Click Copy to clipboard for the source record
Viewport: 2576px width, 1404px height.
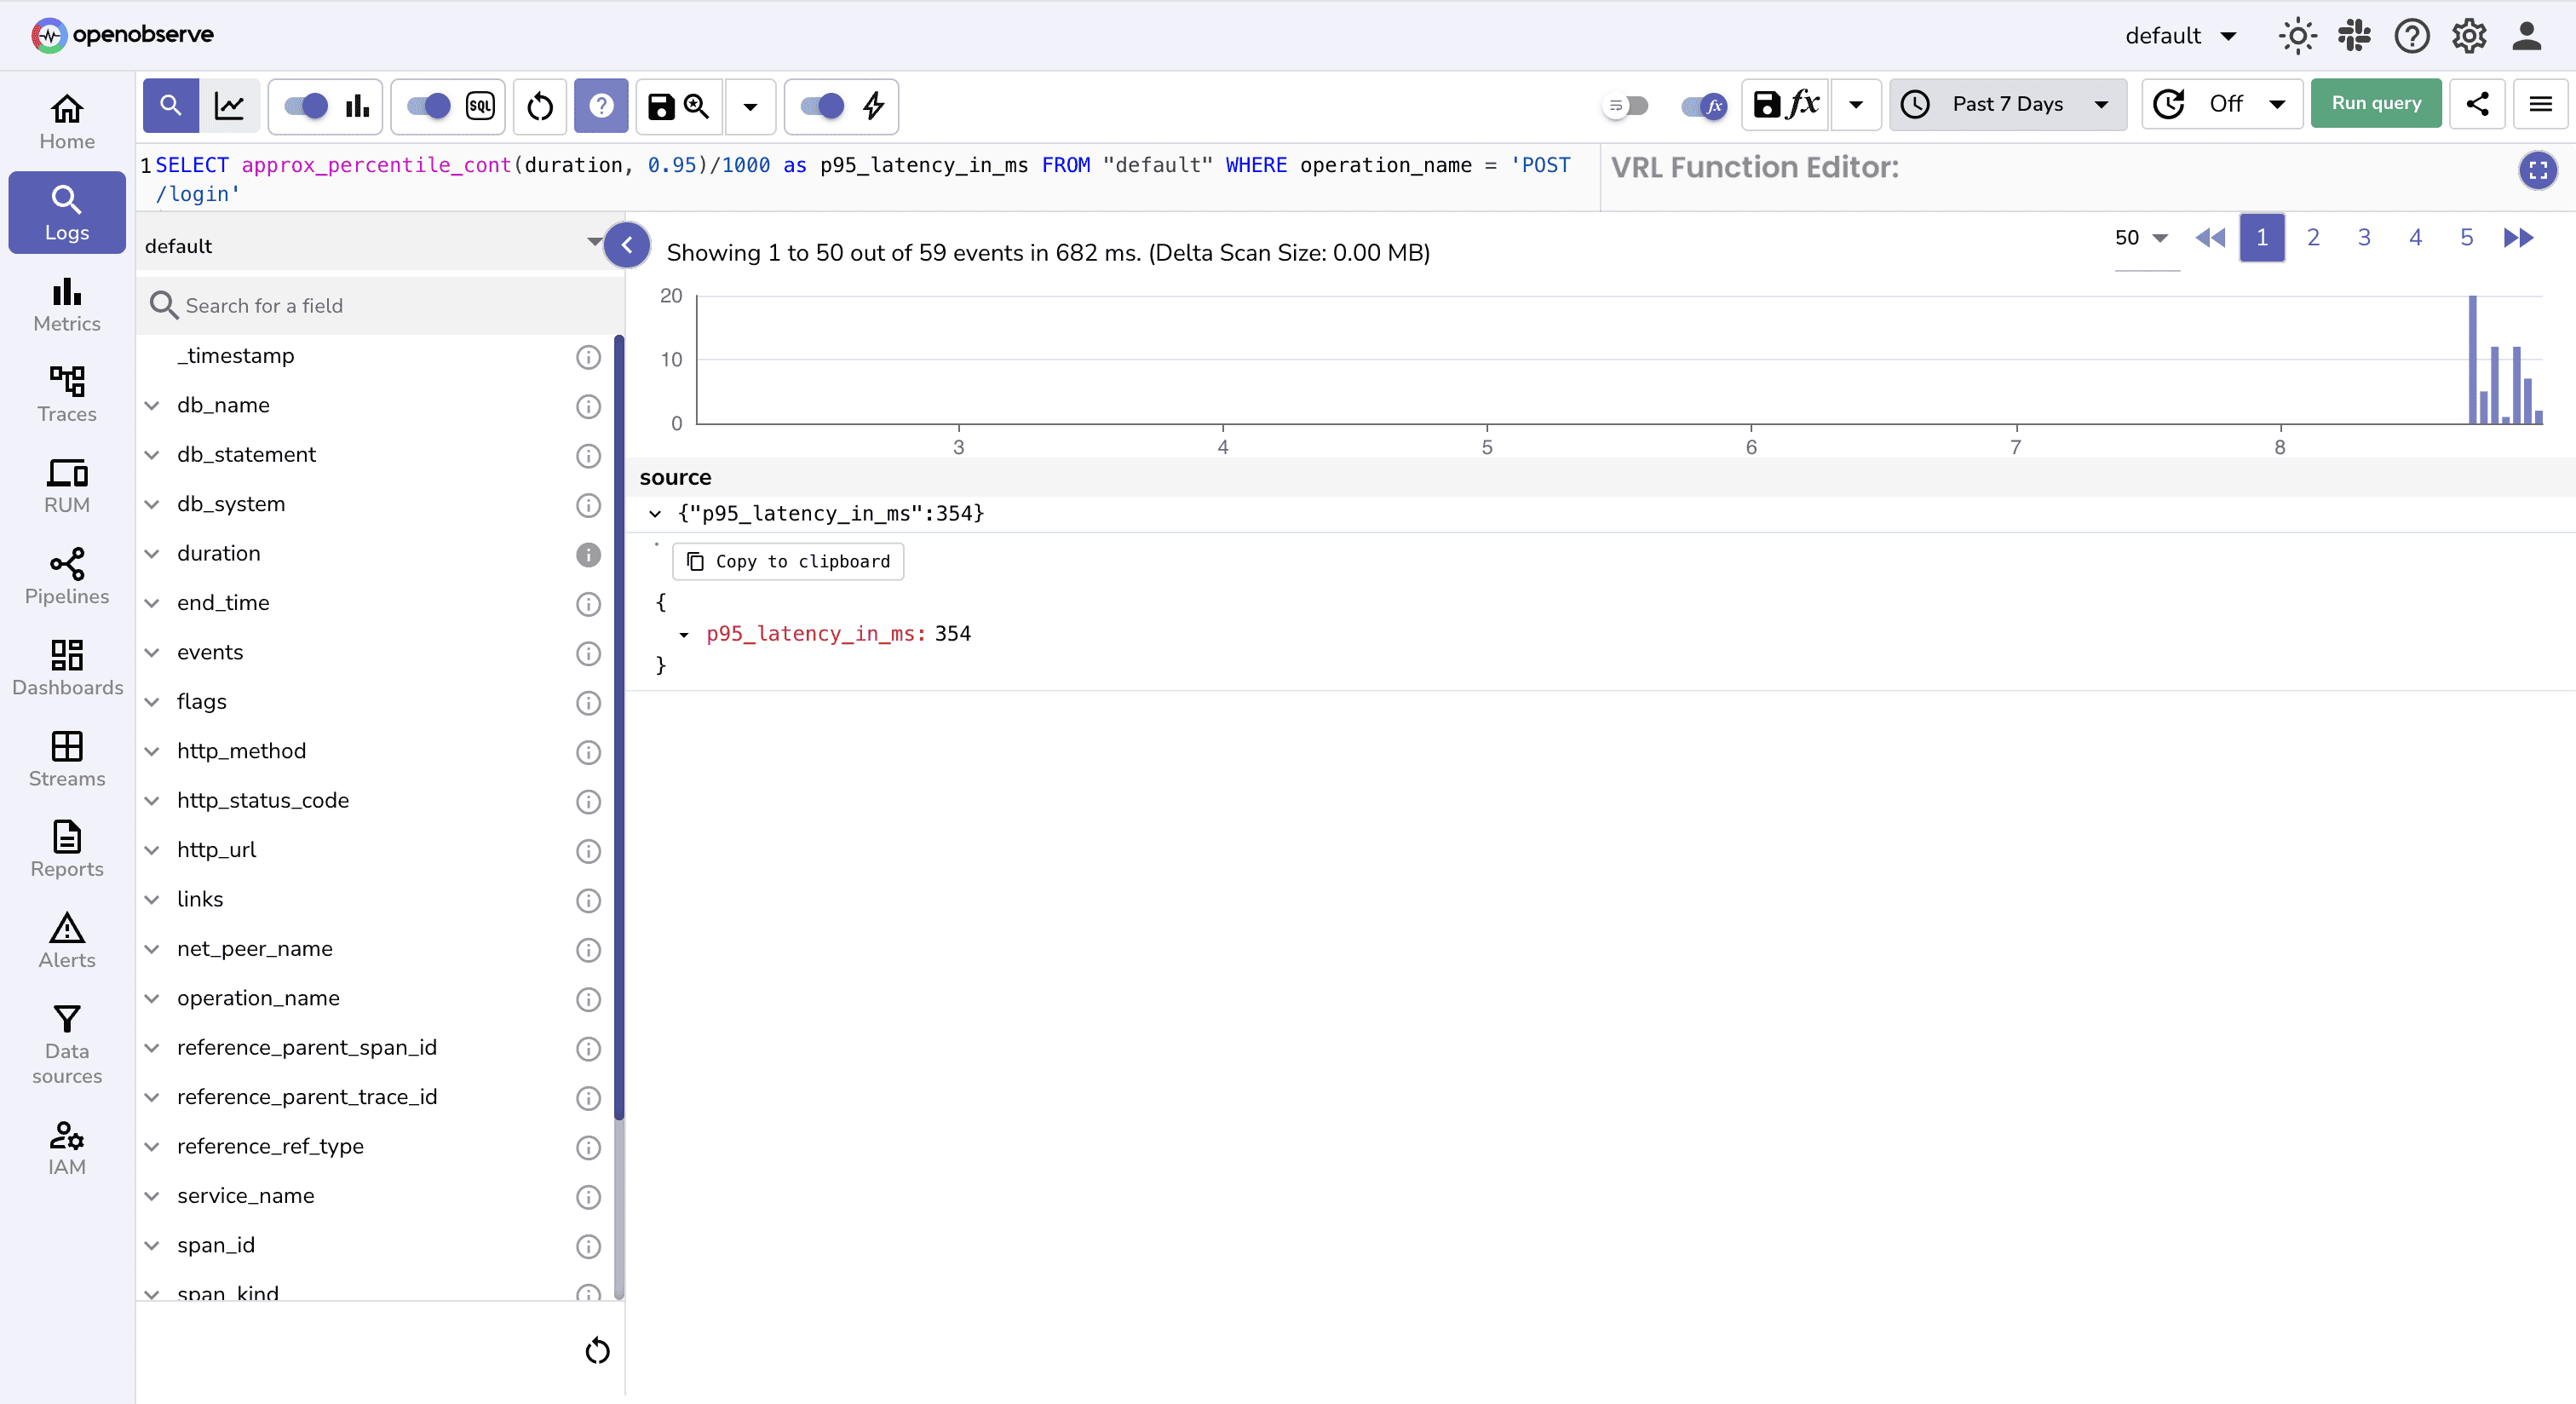tap(787, 561)
